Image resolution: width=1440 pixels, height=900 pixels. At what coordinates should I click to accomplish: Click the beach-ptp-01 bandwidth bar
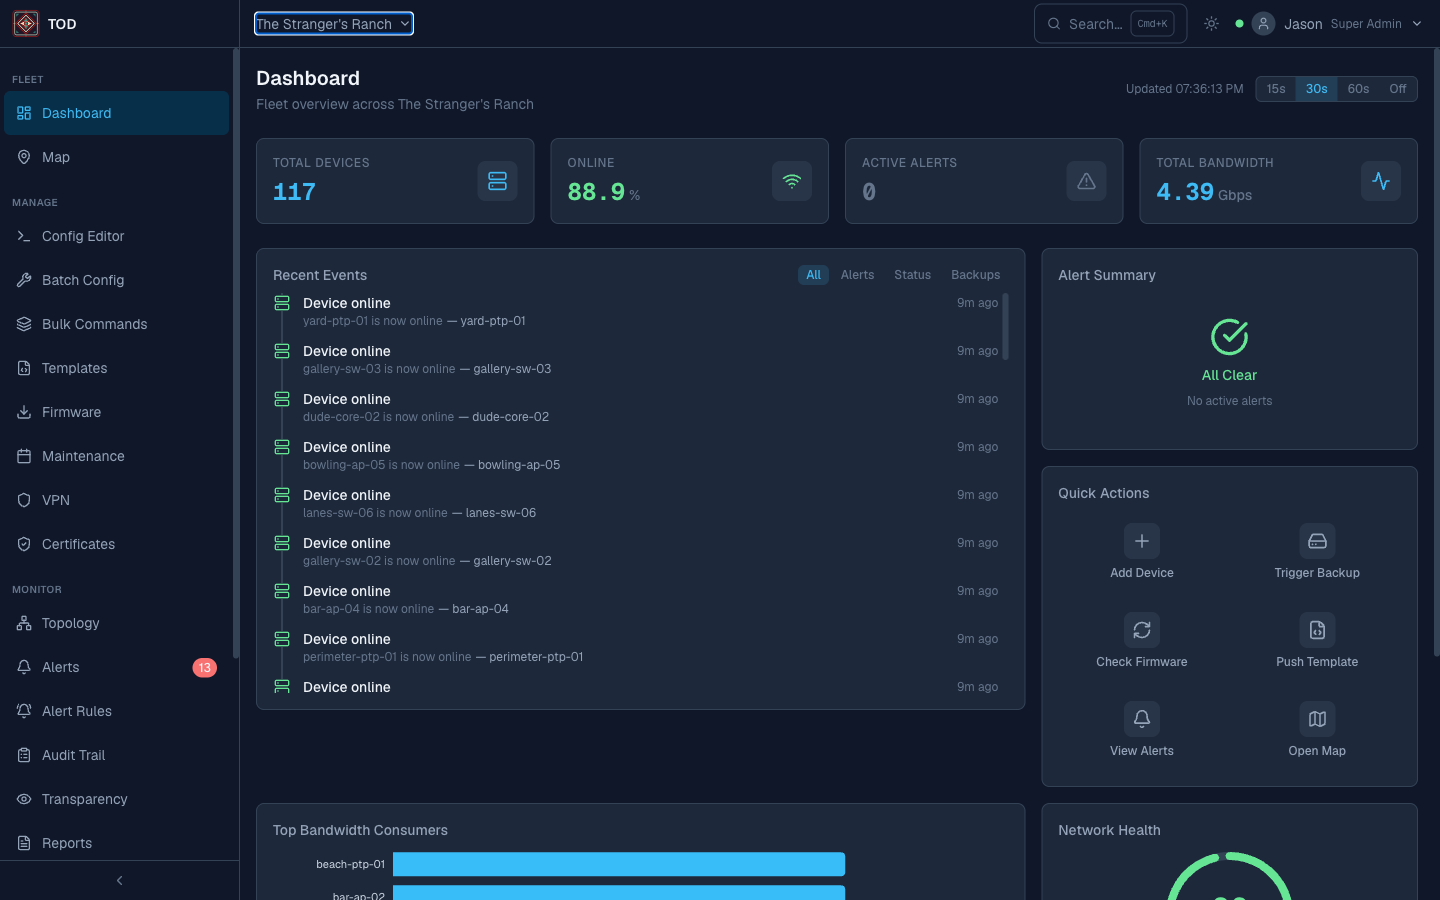click(619, 864)
